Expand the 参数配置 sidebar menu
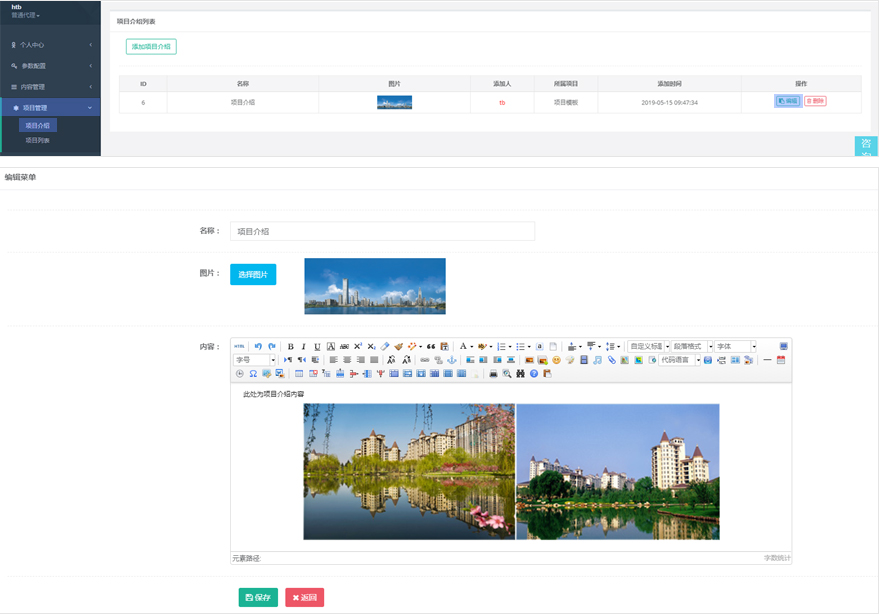The width and height of the screenshot is (879, 614). tap(50, 66)
